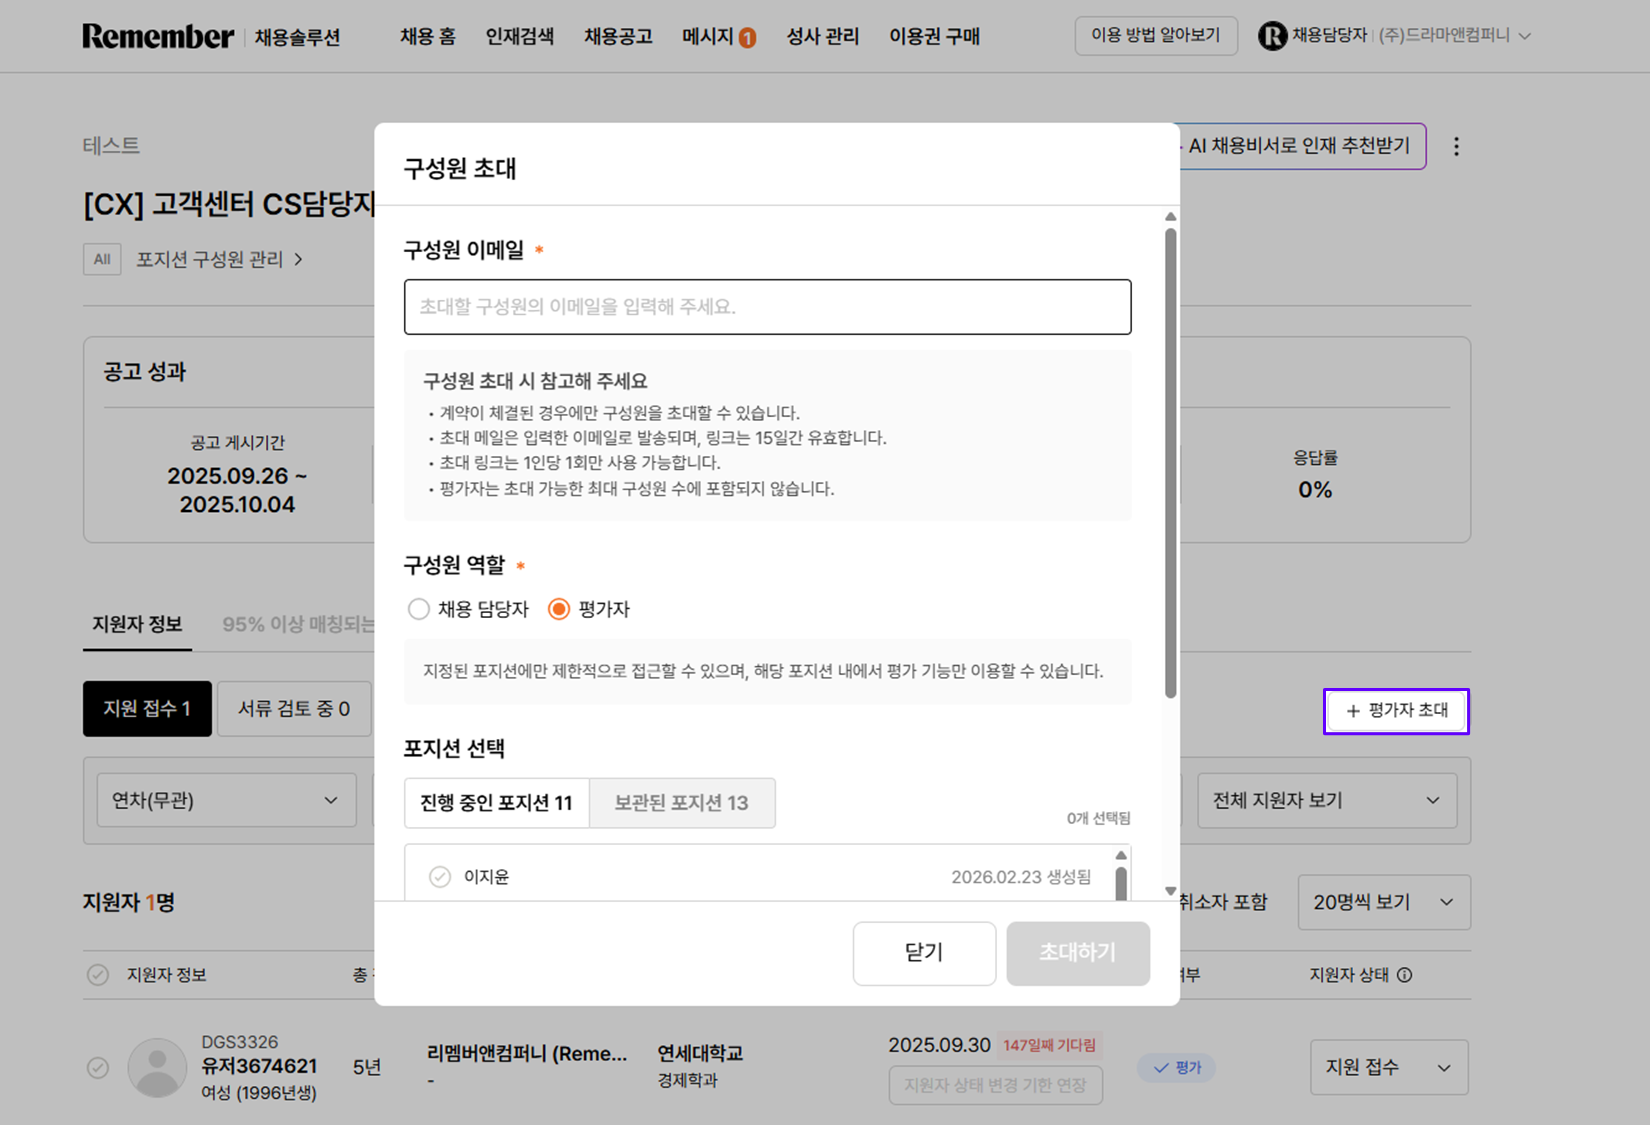This screenshot has width=1650, height=1125.
Task: Check the 이지윤 position checkbox
Action: [440, 877]
